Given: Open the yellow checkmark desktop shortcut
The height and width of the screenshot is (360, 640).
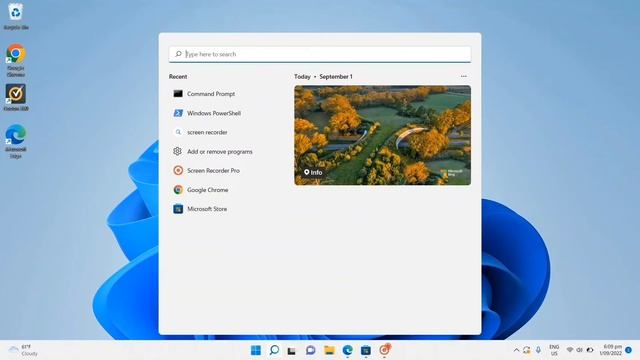Looking at the screenshot, I should pyautogui.click(x=16, y=98).
